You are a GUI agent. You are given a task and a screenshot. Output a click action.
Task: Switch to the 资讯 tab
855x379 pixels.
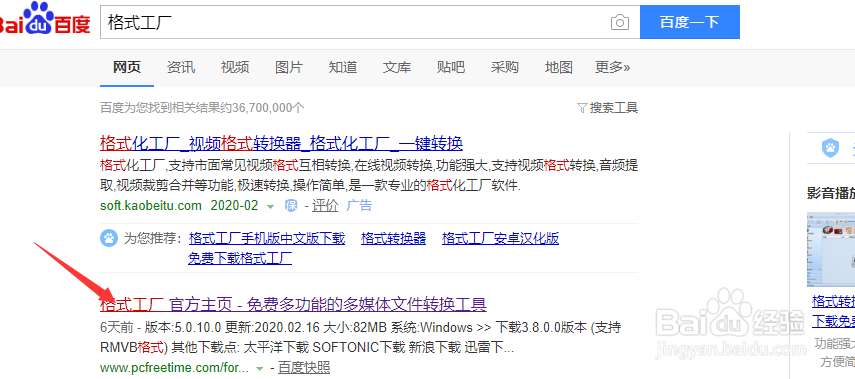tap(180, 68)
